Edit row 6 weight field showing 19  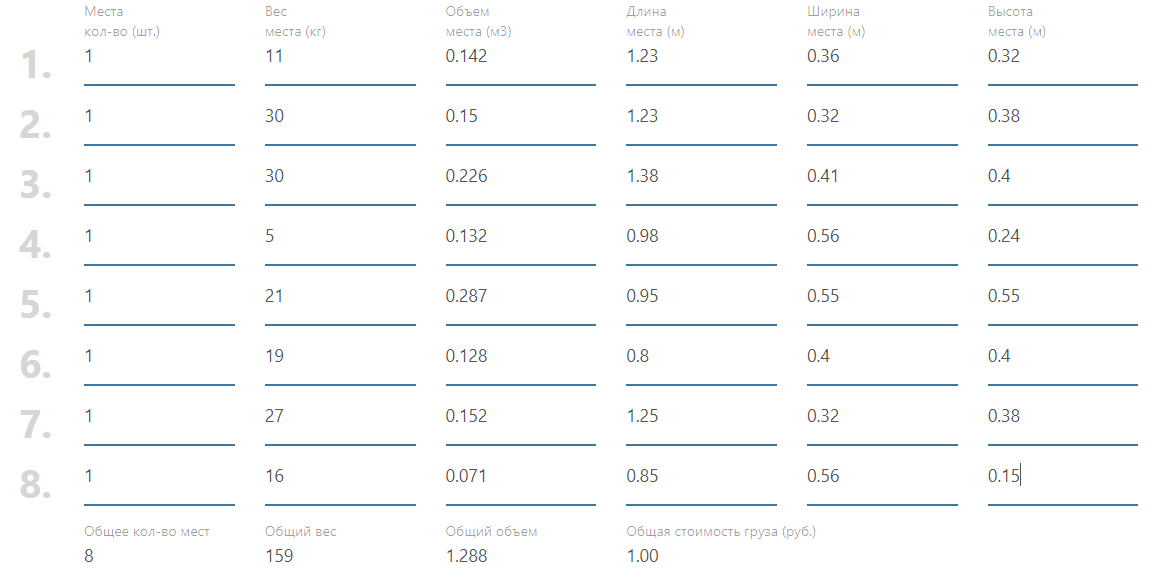pos(340,357)
